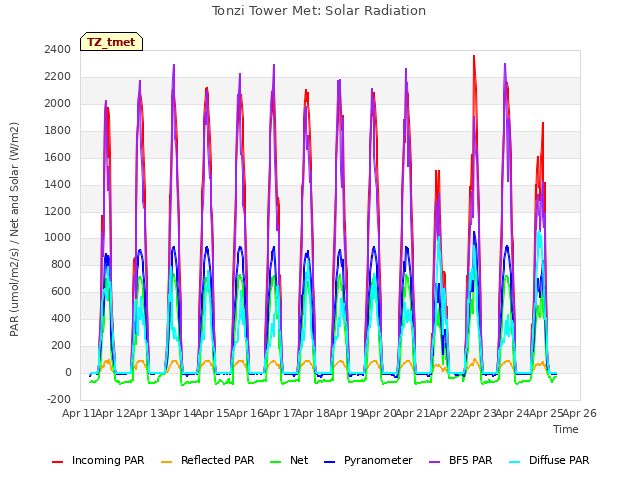The image size is (640, 480).
Task: Click the Apr 20 x-axis date label
Action: coord(380,414)
